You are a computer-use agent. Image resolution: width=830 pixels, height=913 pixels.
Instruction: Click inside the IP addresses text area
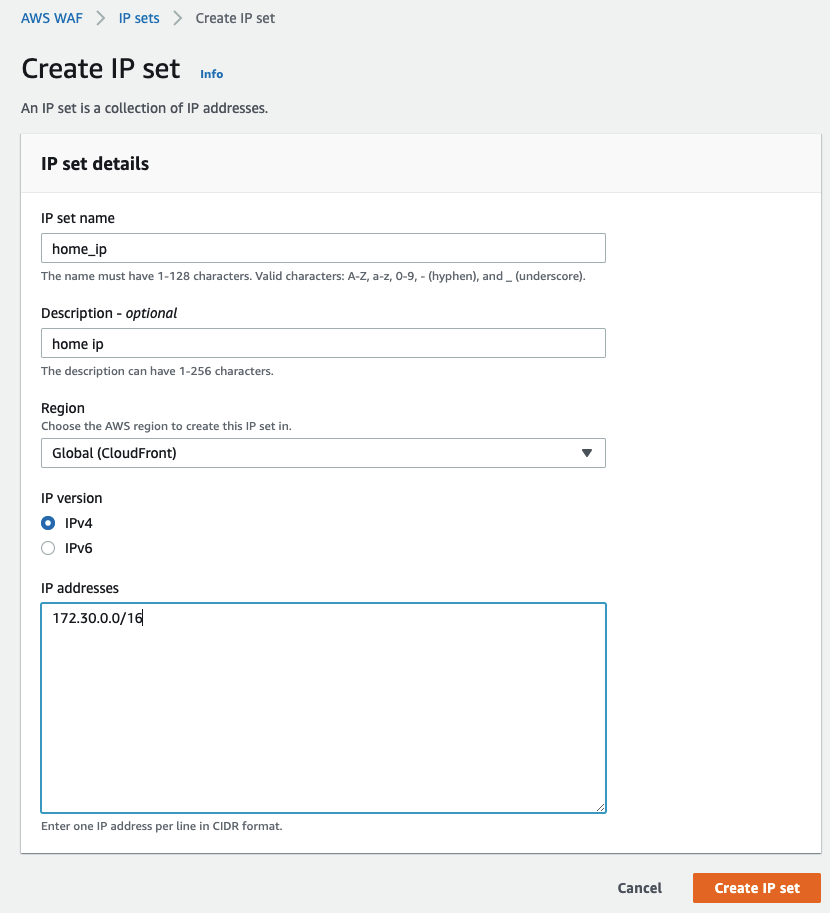coord(323,708)
